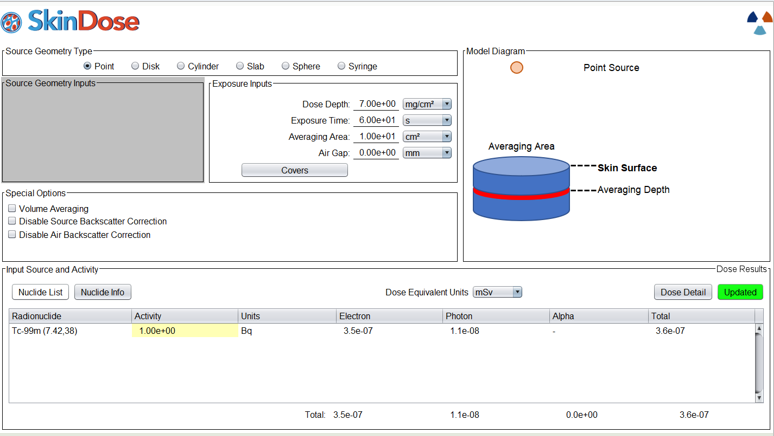
Task: Click the green Updated button
Action: click(740, 292)
